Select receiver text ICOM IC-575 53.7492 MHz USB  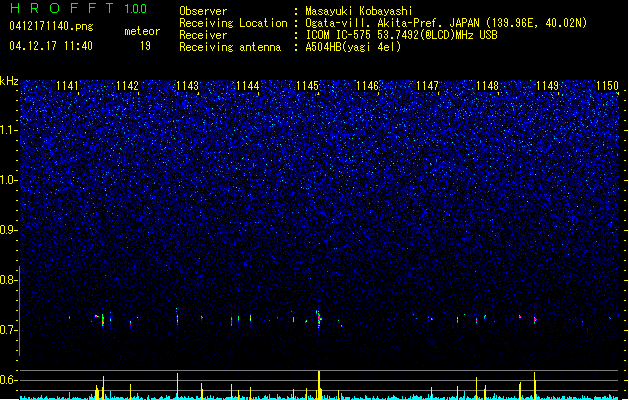coord(401,35)
